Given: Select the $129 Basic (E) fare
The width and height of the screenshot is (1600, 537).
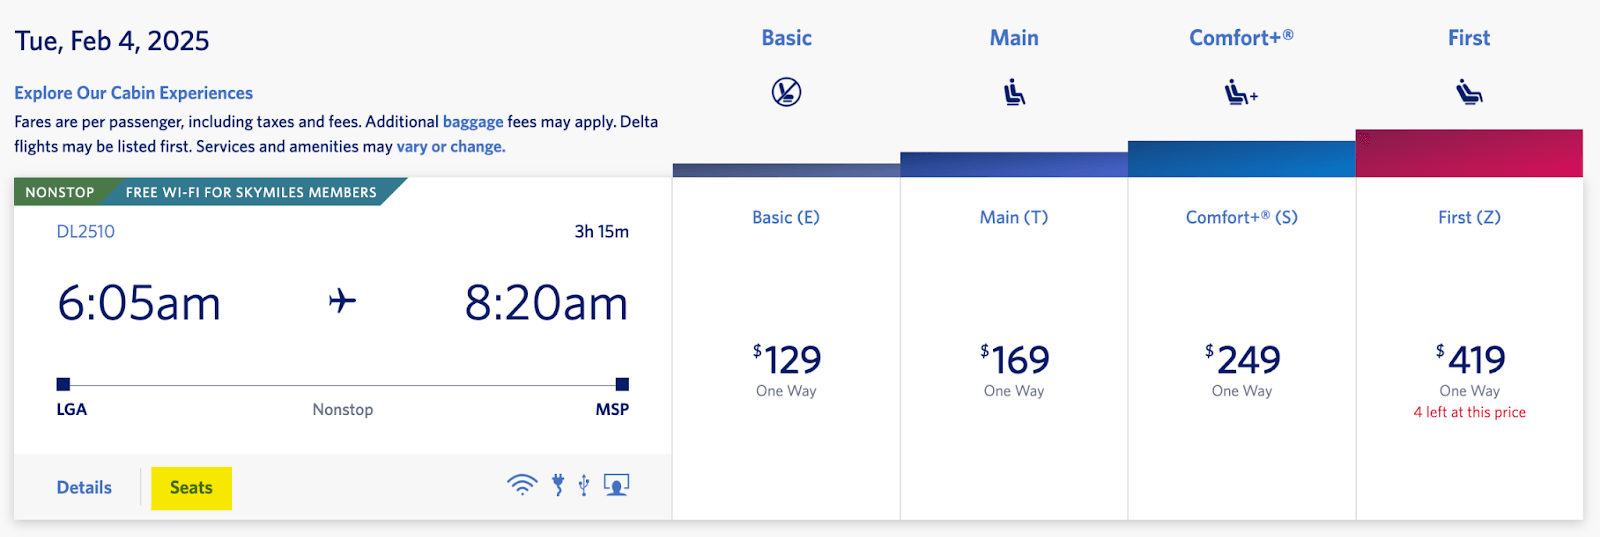Looking at the screenshot, I should click(786, 361).
